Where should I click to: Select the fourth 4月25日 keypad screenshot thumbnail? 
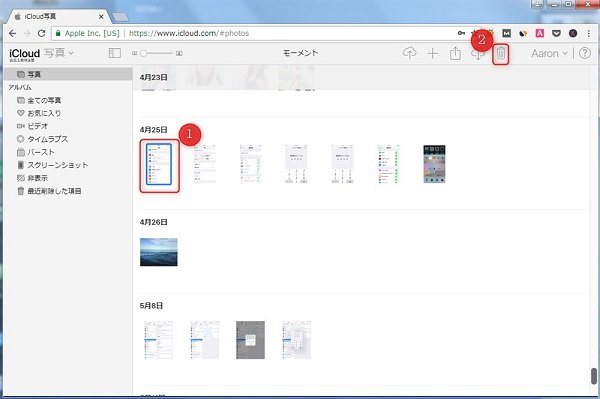point(296,164)
